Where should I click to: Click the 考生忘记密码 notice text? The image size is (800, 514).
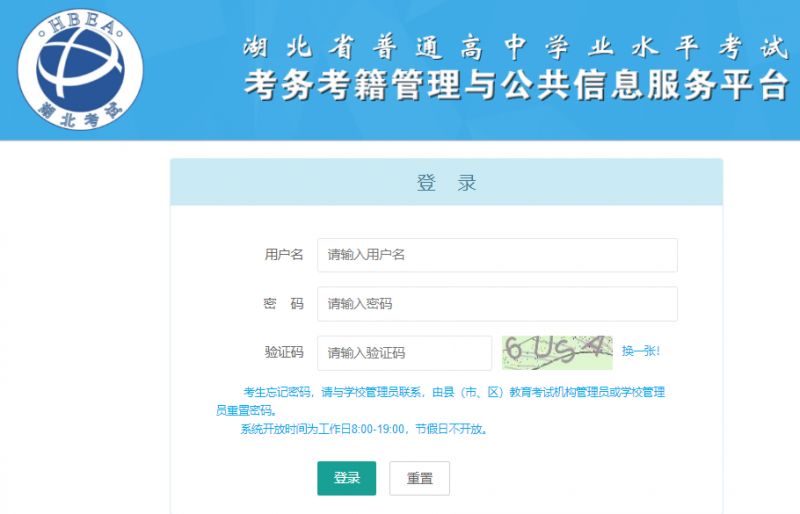[441, 401]
